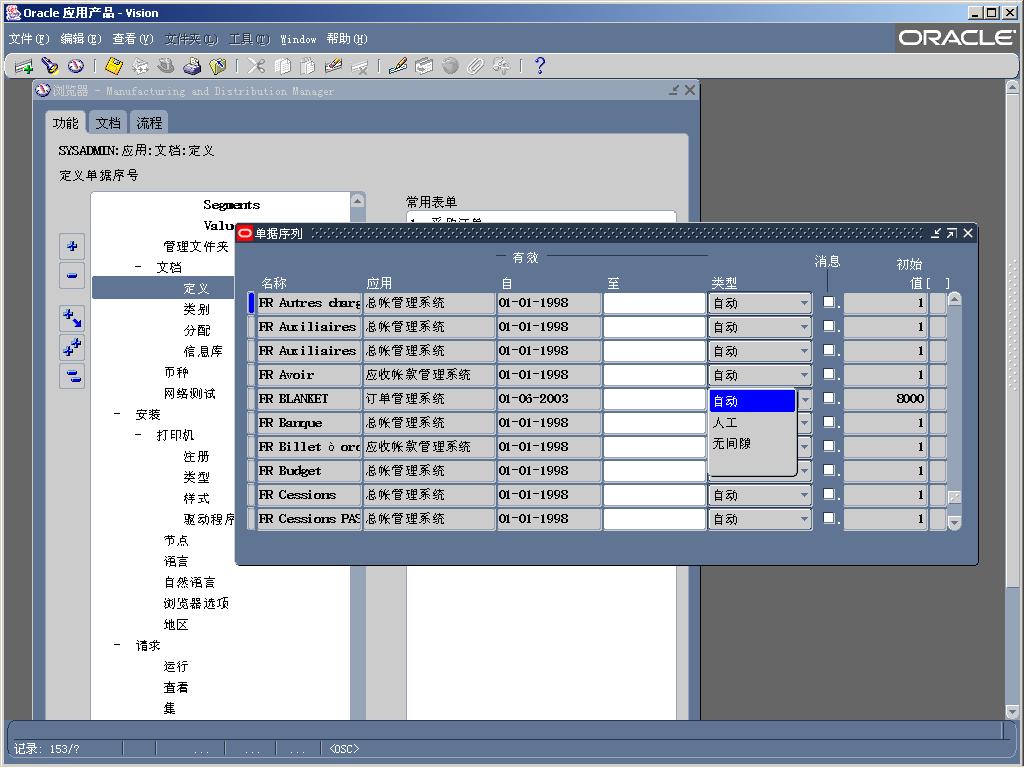Image resolution: width=1024 pixels, height=768 pixels.
Task: Select 网络测试 in the navigator tree
Action: coord(189,393)
